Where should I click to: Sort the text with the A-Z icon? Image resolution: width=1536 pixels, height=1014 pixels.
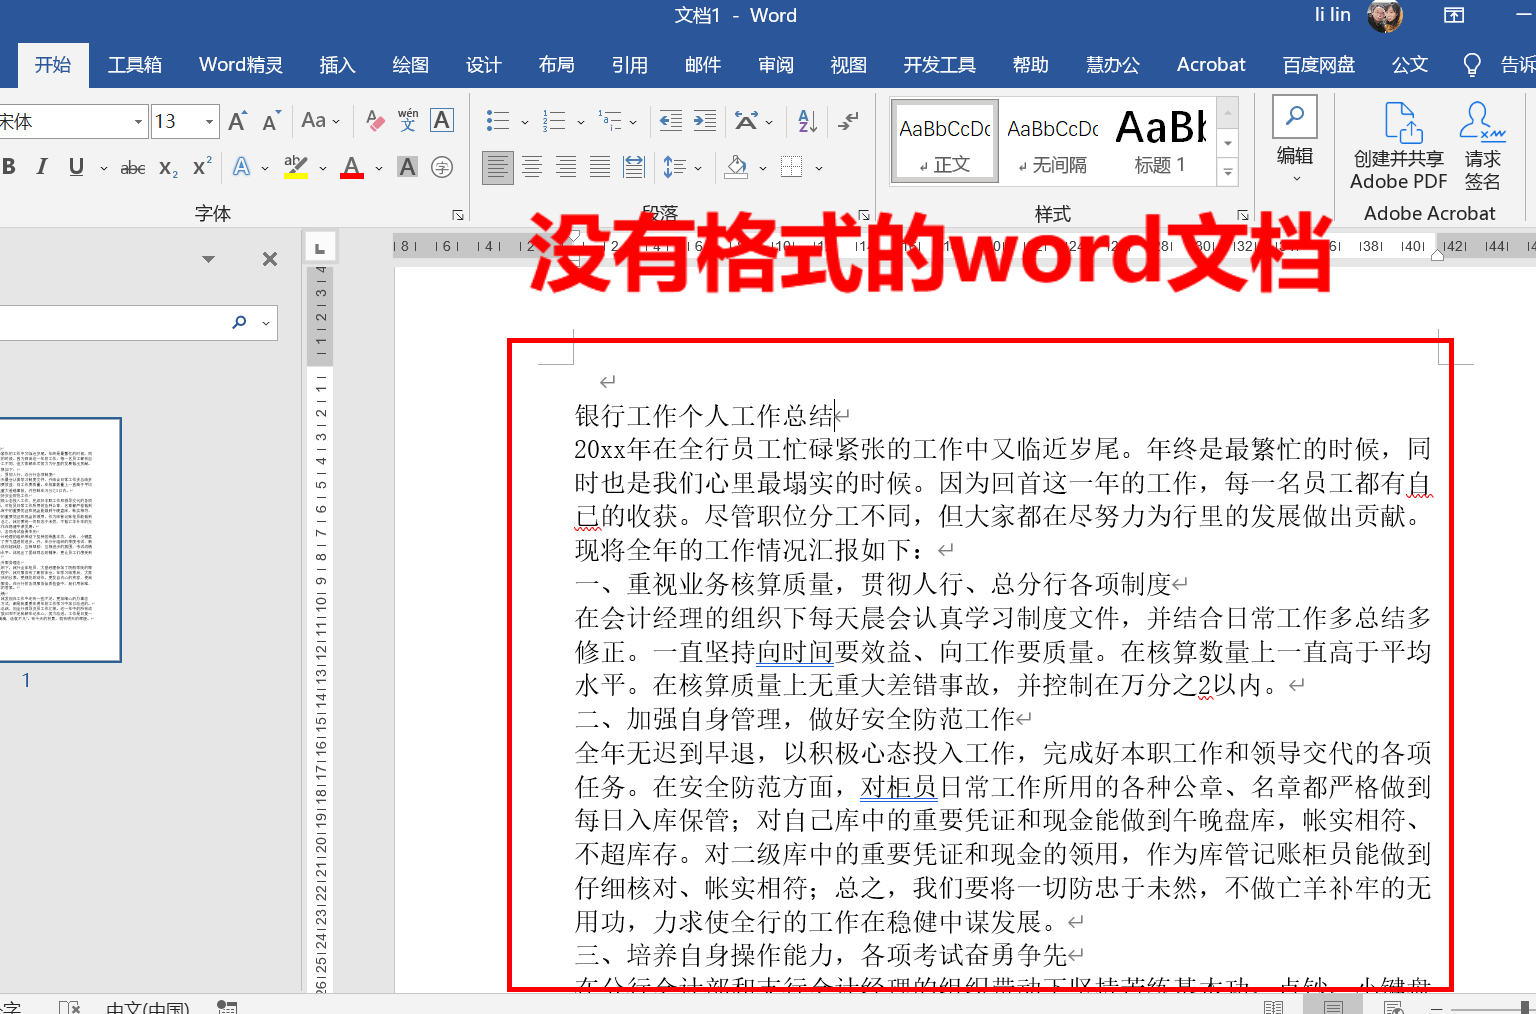808,121
